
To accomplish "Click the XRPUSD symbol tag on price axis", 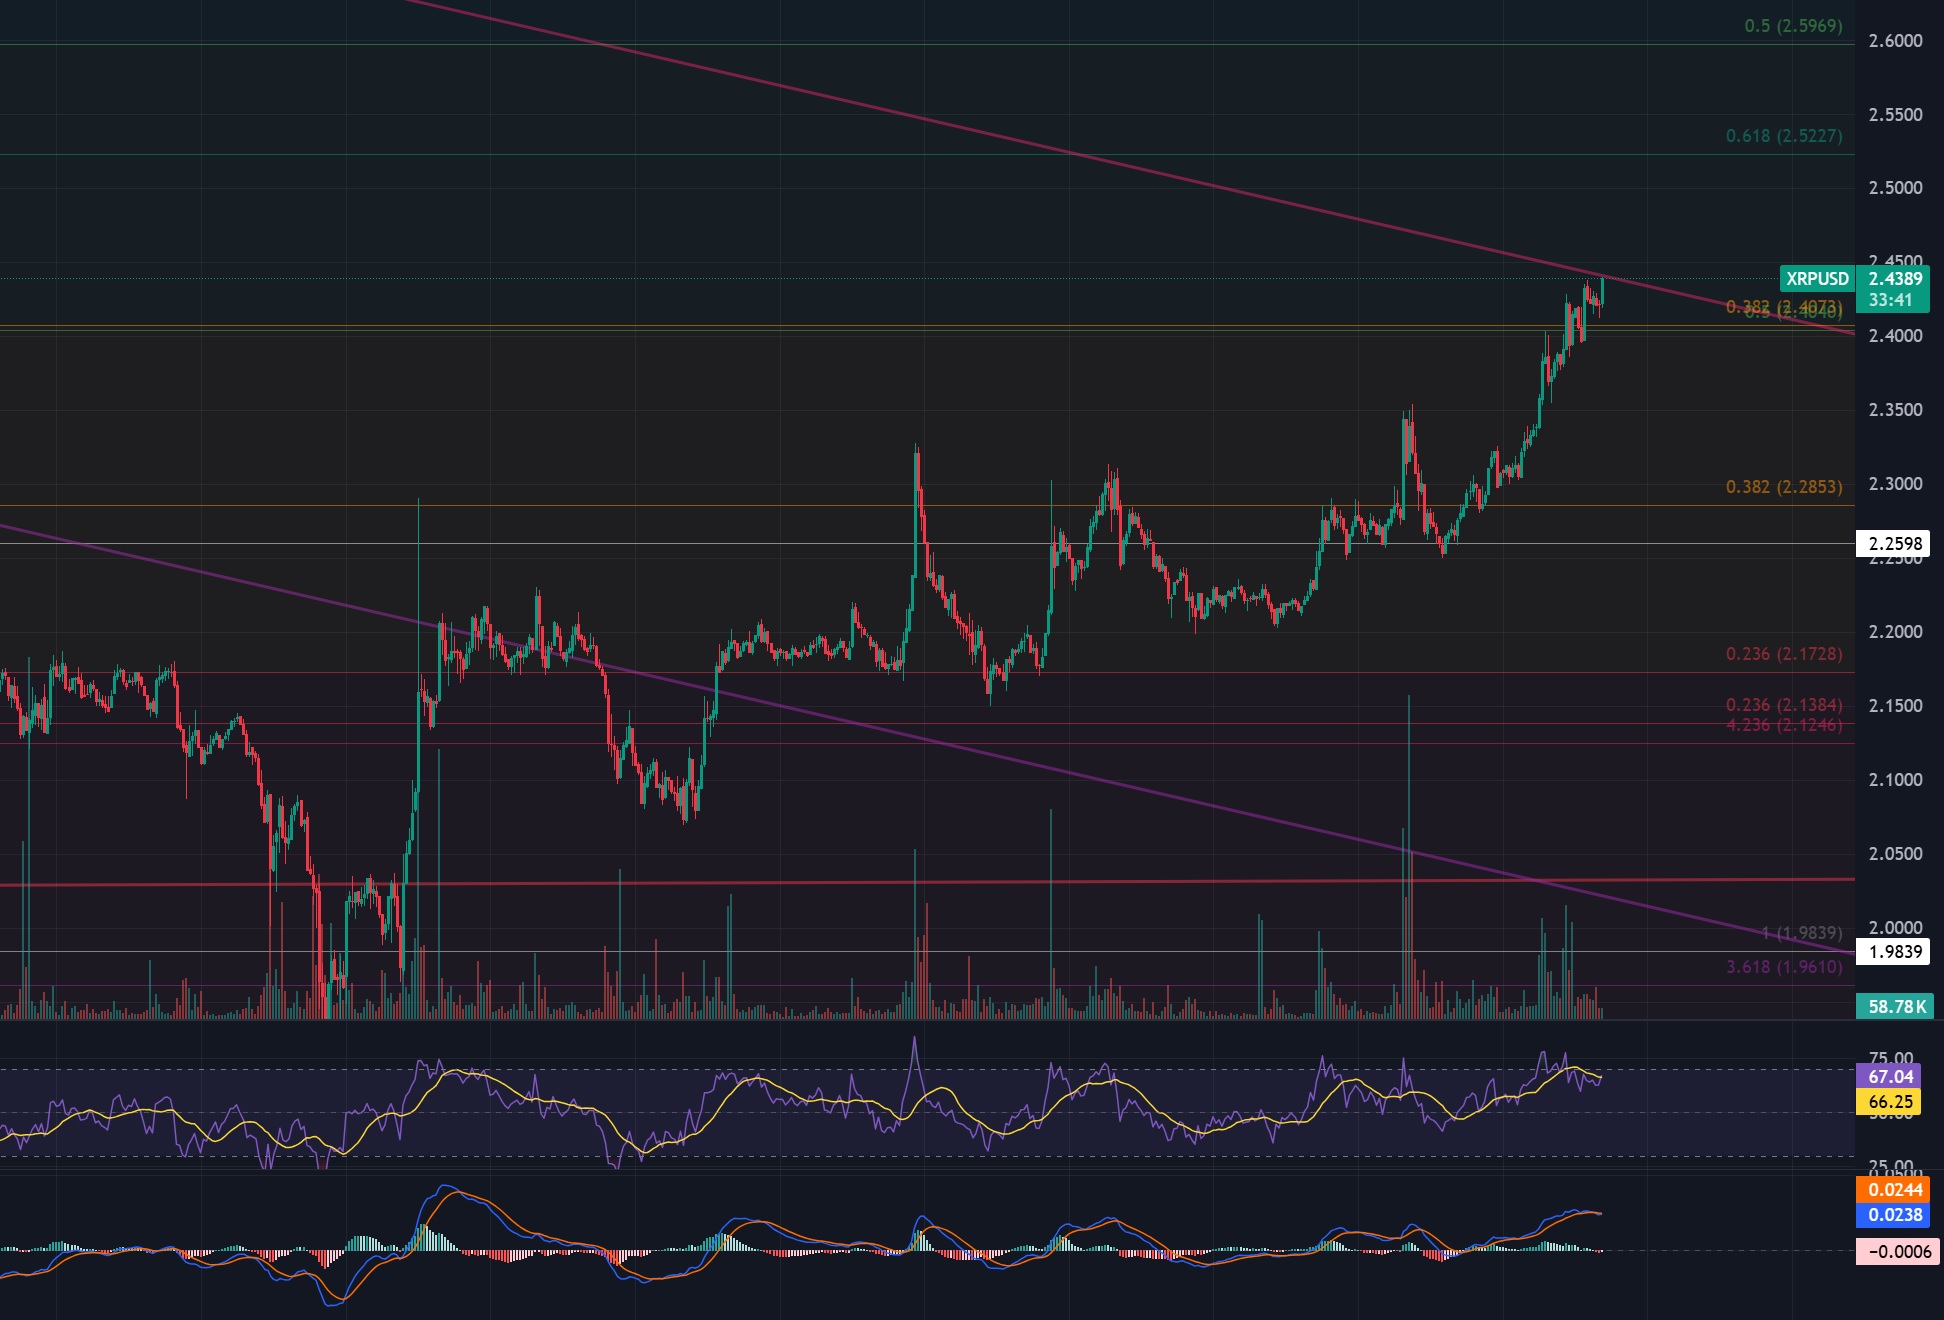I will coord(1817,279).
